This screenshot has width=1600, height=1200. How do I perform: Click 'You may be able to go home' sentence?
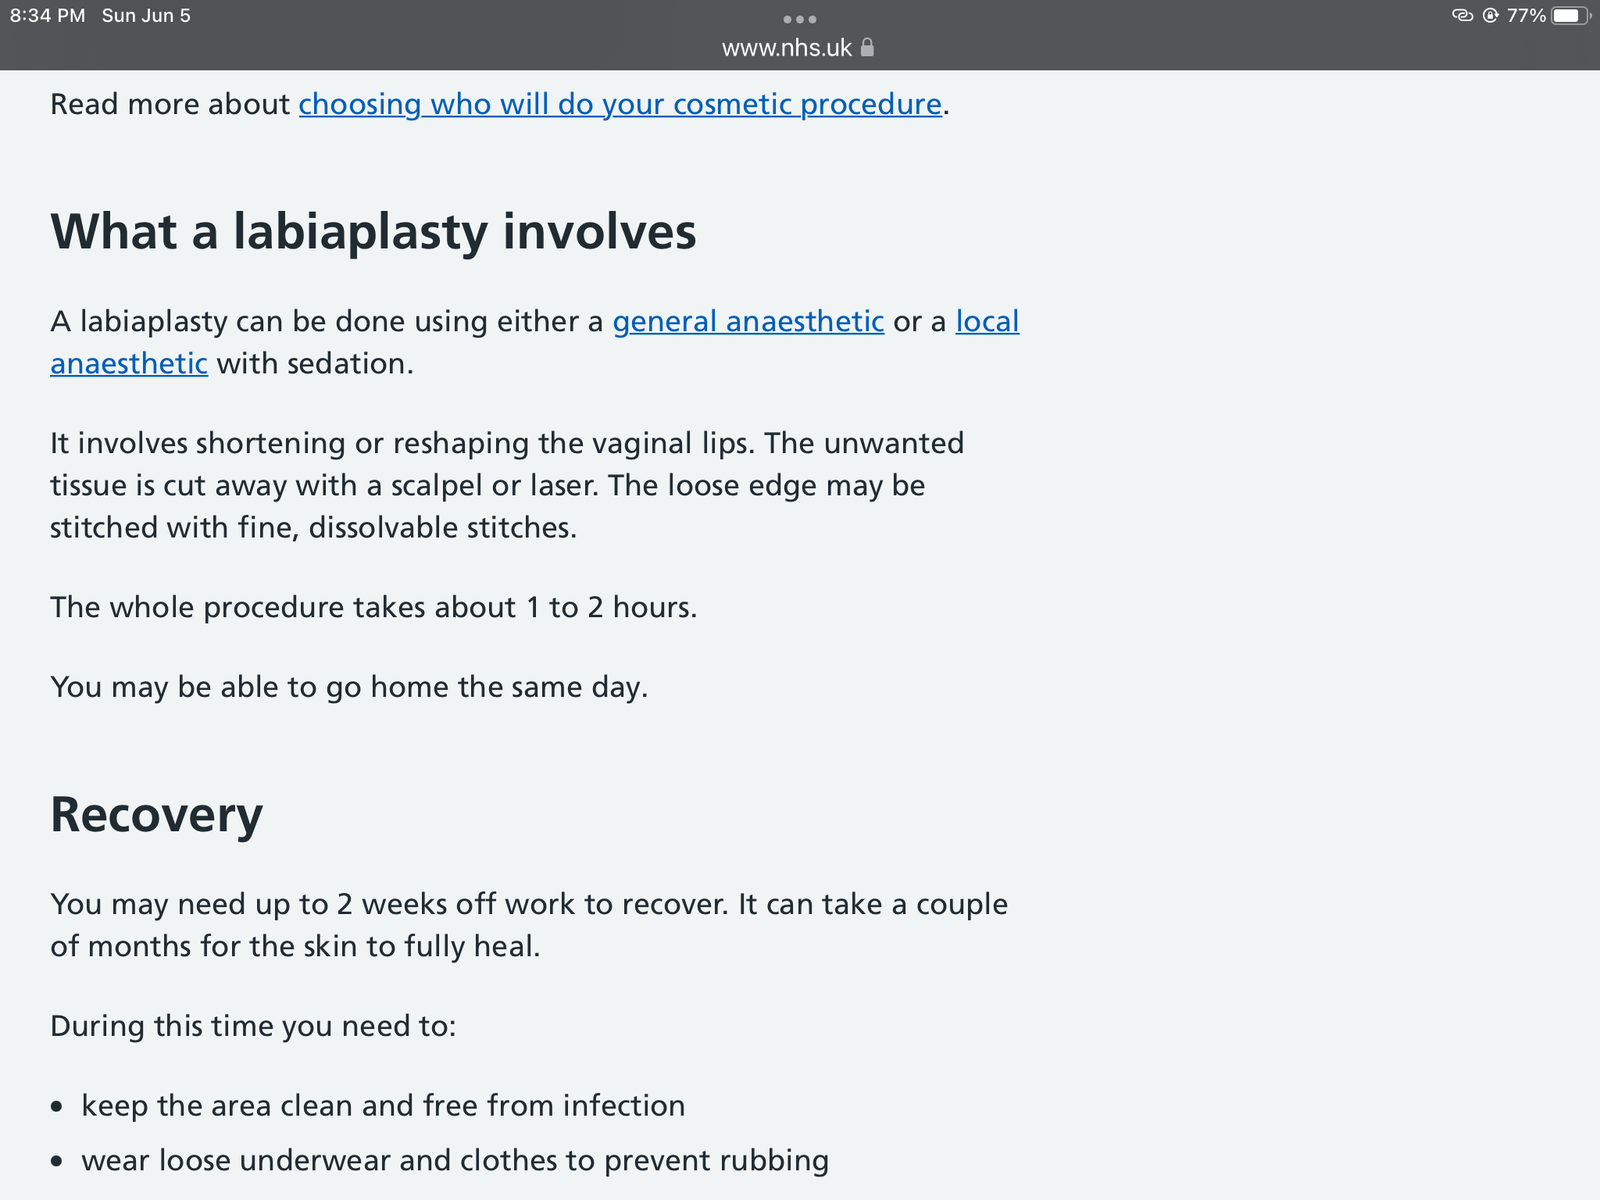tap(349, 687)
